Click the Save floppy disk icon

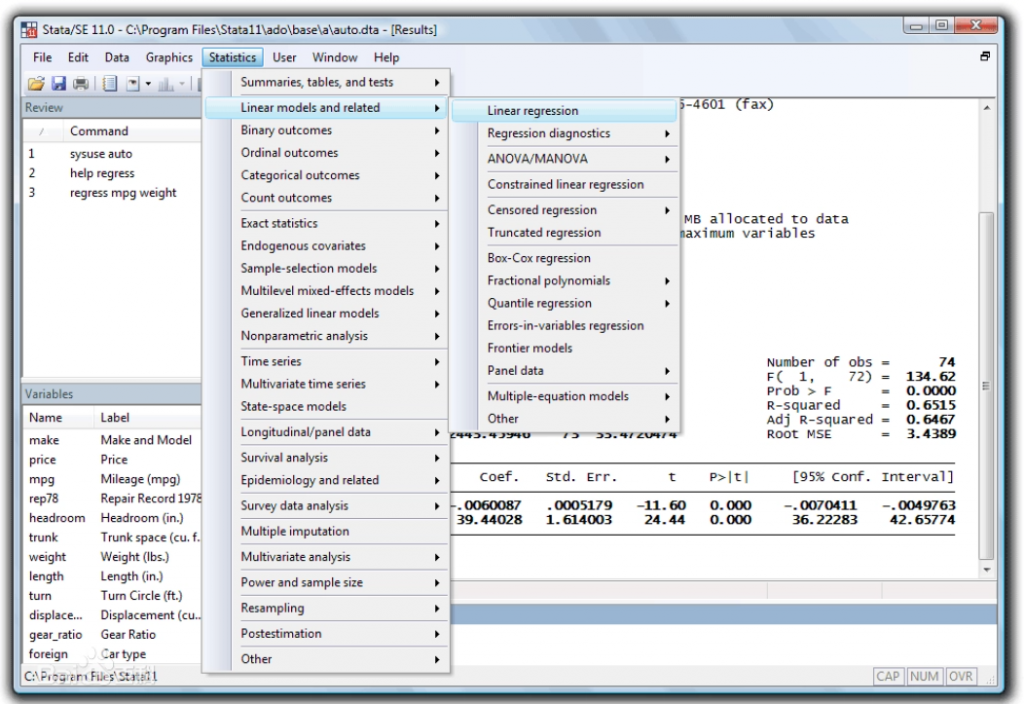click(x=59, y=83)
